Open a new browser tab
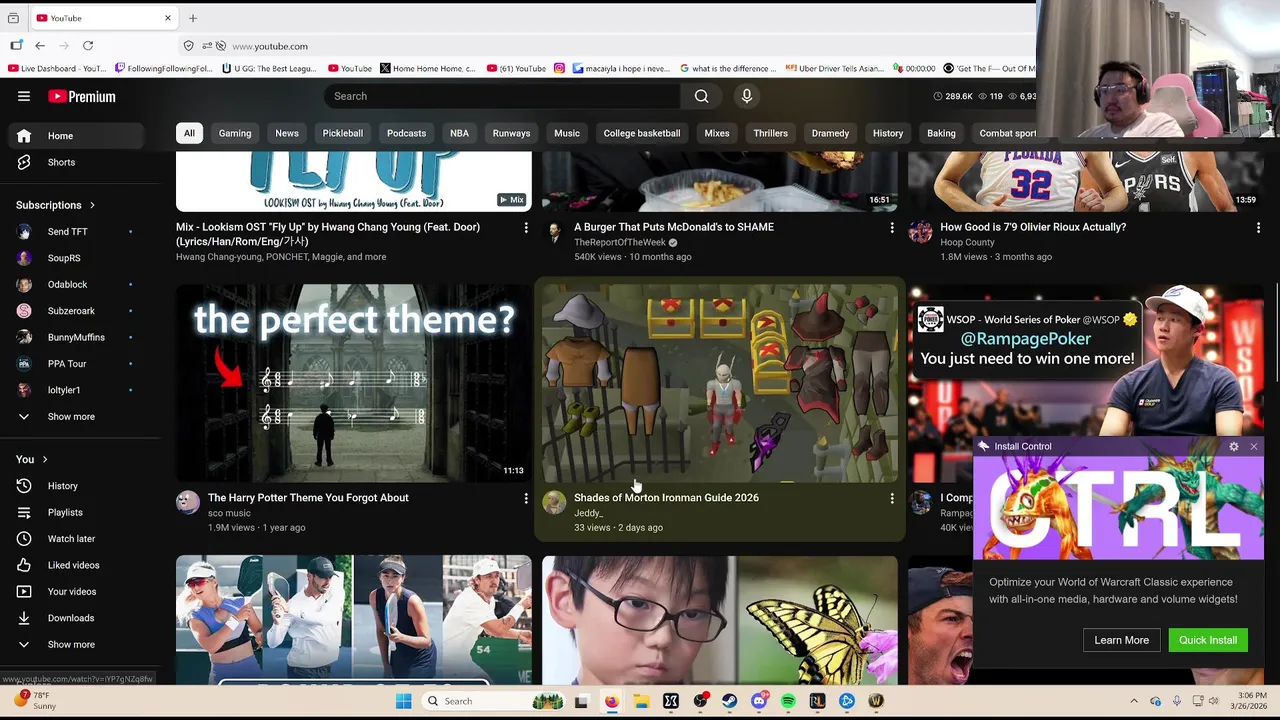 click(193, 18)
